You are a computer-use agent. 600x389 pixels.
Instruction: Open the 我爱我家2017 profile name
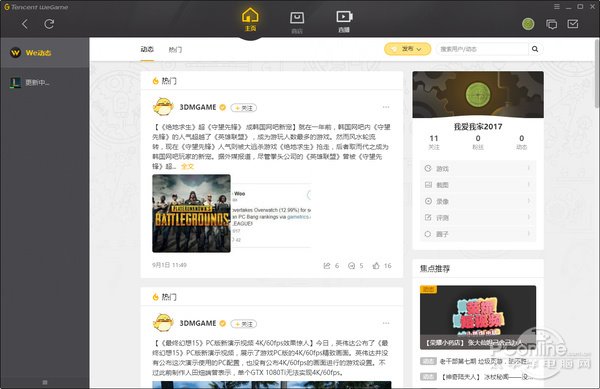pos(478,127)
